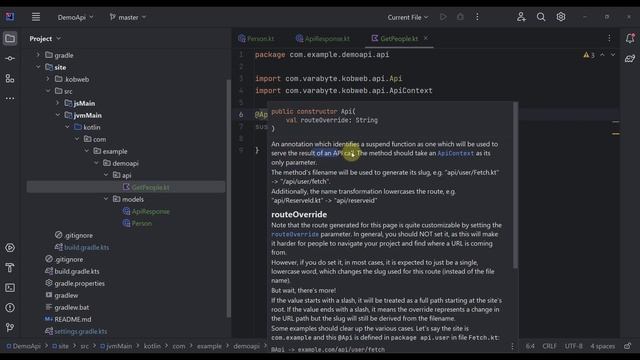
Task: Go to previous highlighted error arrow
Action: 602,55
